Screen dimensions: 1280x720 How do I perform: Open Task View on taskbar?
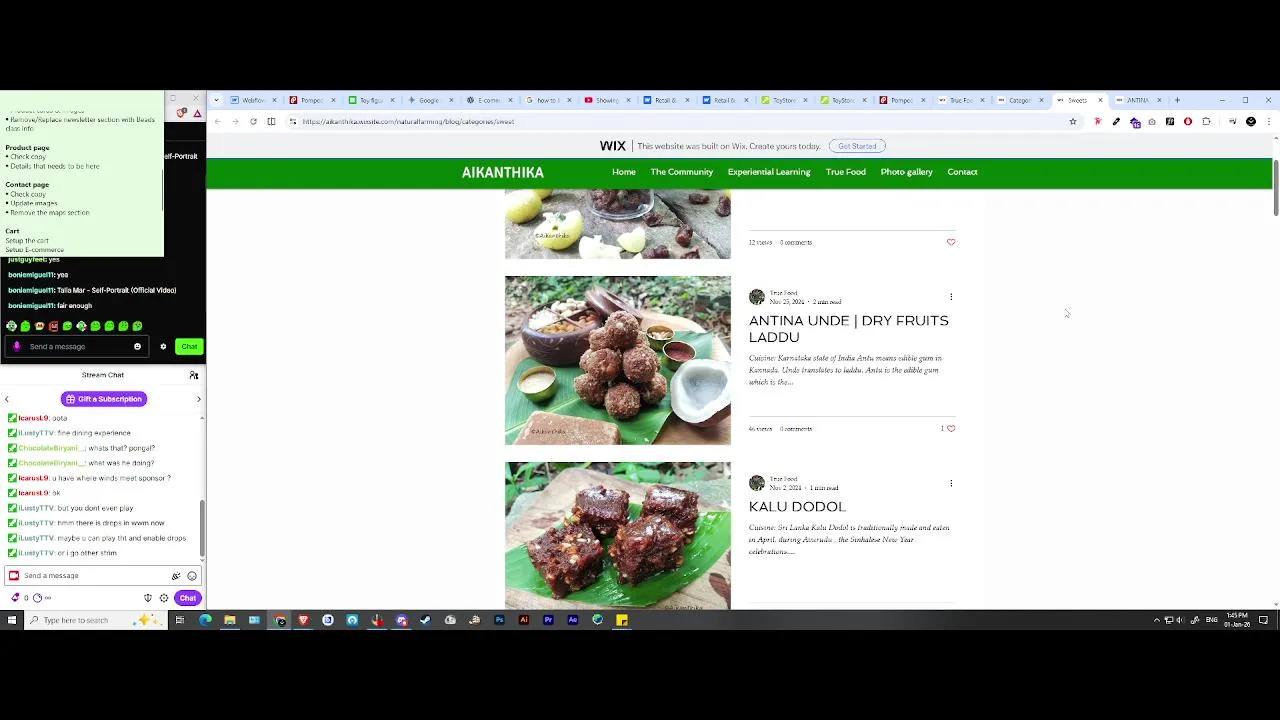(x=180, y=620)
